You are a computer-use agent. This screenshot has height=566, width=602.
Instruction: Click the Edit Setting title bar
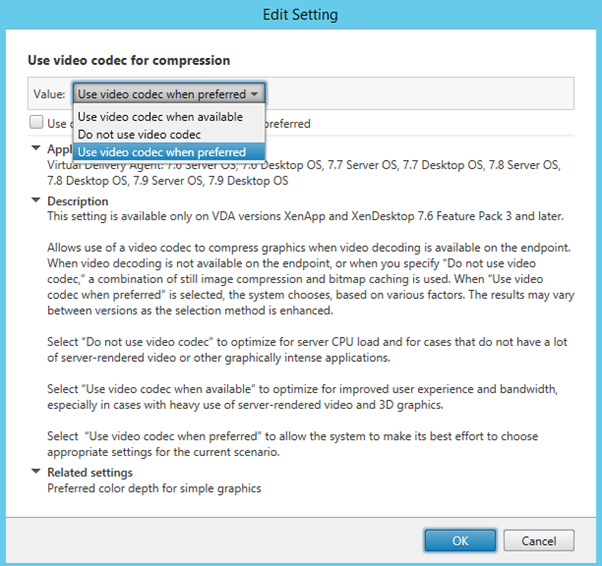[x=300, y=15]
